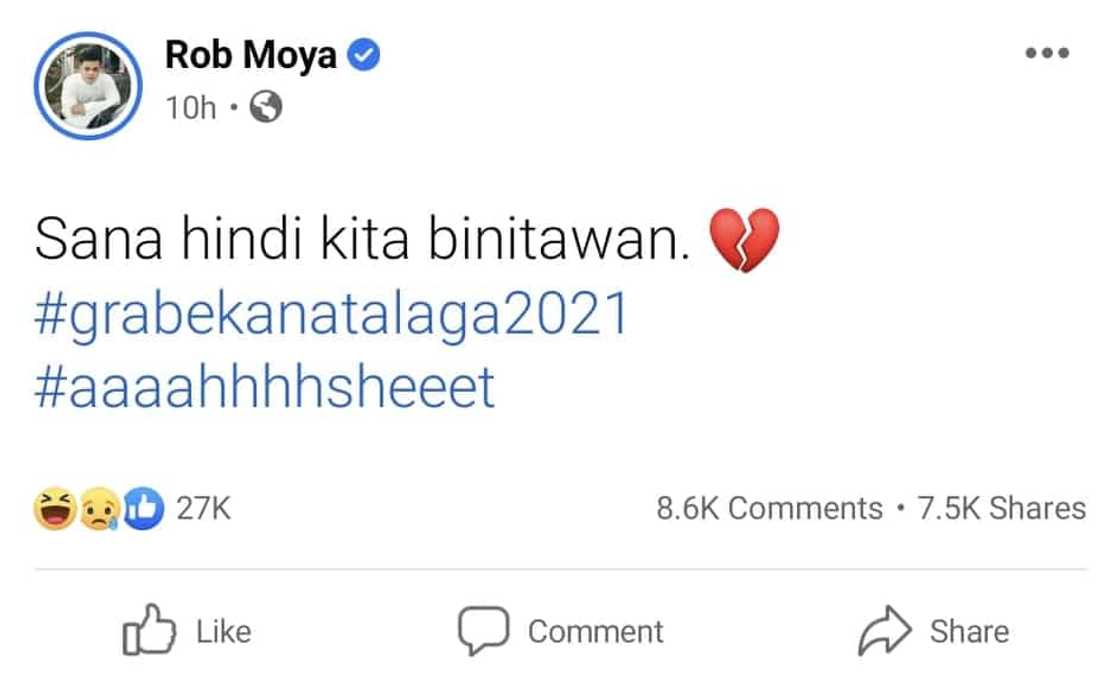Click the Share arrow icon

pos(884,630)
